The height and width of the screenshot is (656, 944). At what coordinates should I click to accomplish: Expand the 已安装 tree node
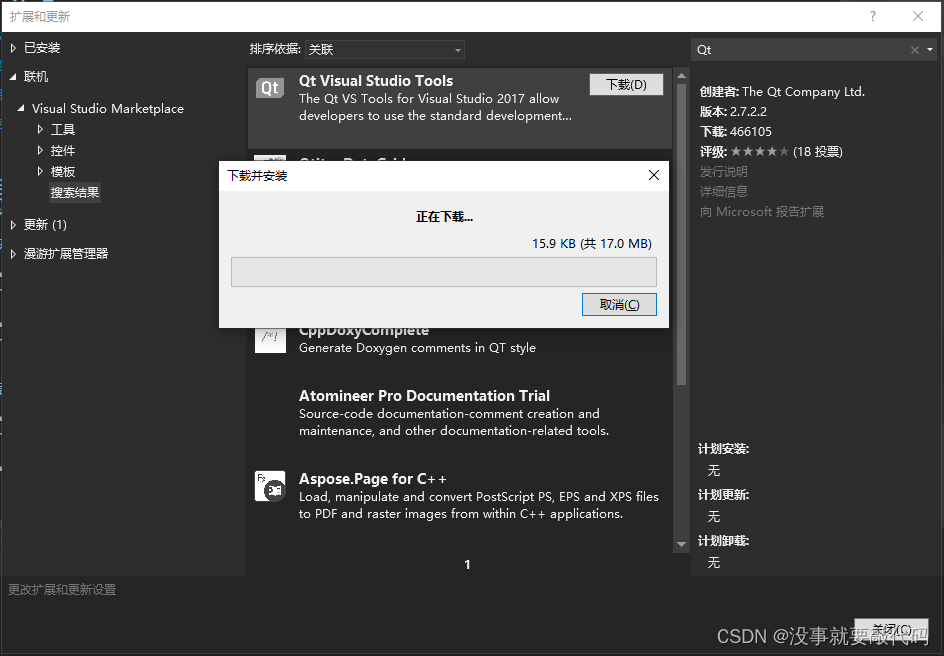pyautogui.click(x=13, y=48)
